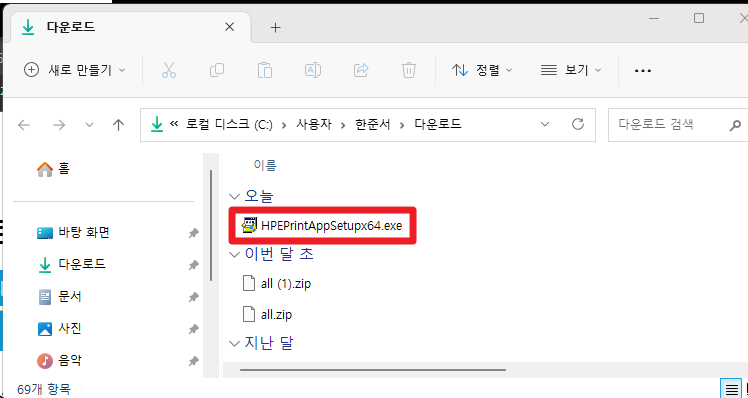Collapse the 이번 달 초 group
Viewport: 748px width, 398px height.
[x=234, y=254]
